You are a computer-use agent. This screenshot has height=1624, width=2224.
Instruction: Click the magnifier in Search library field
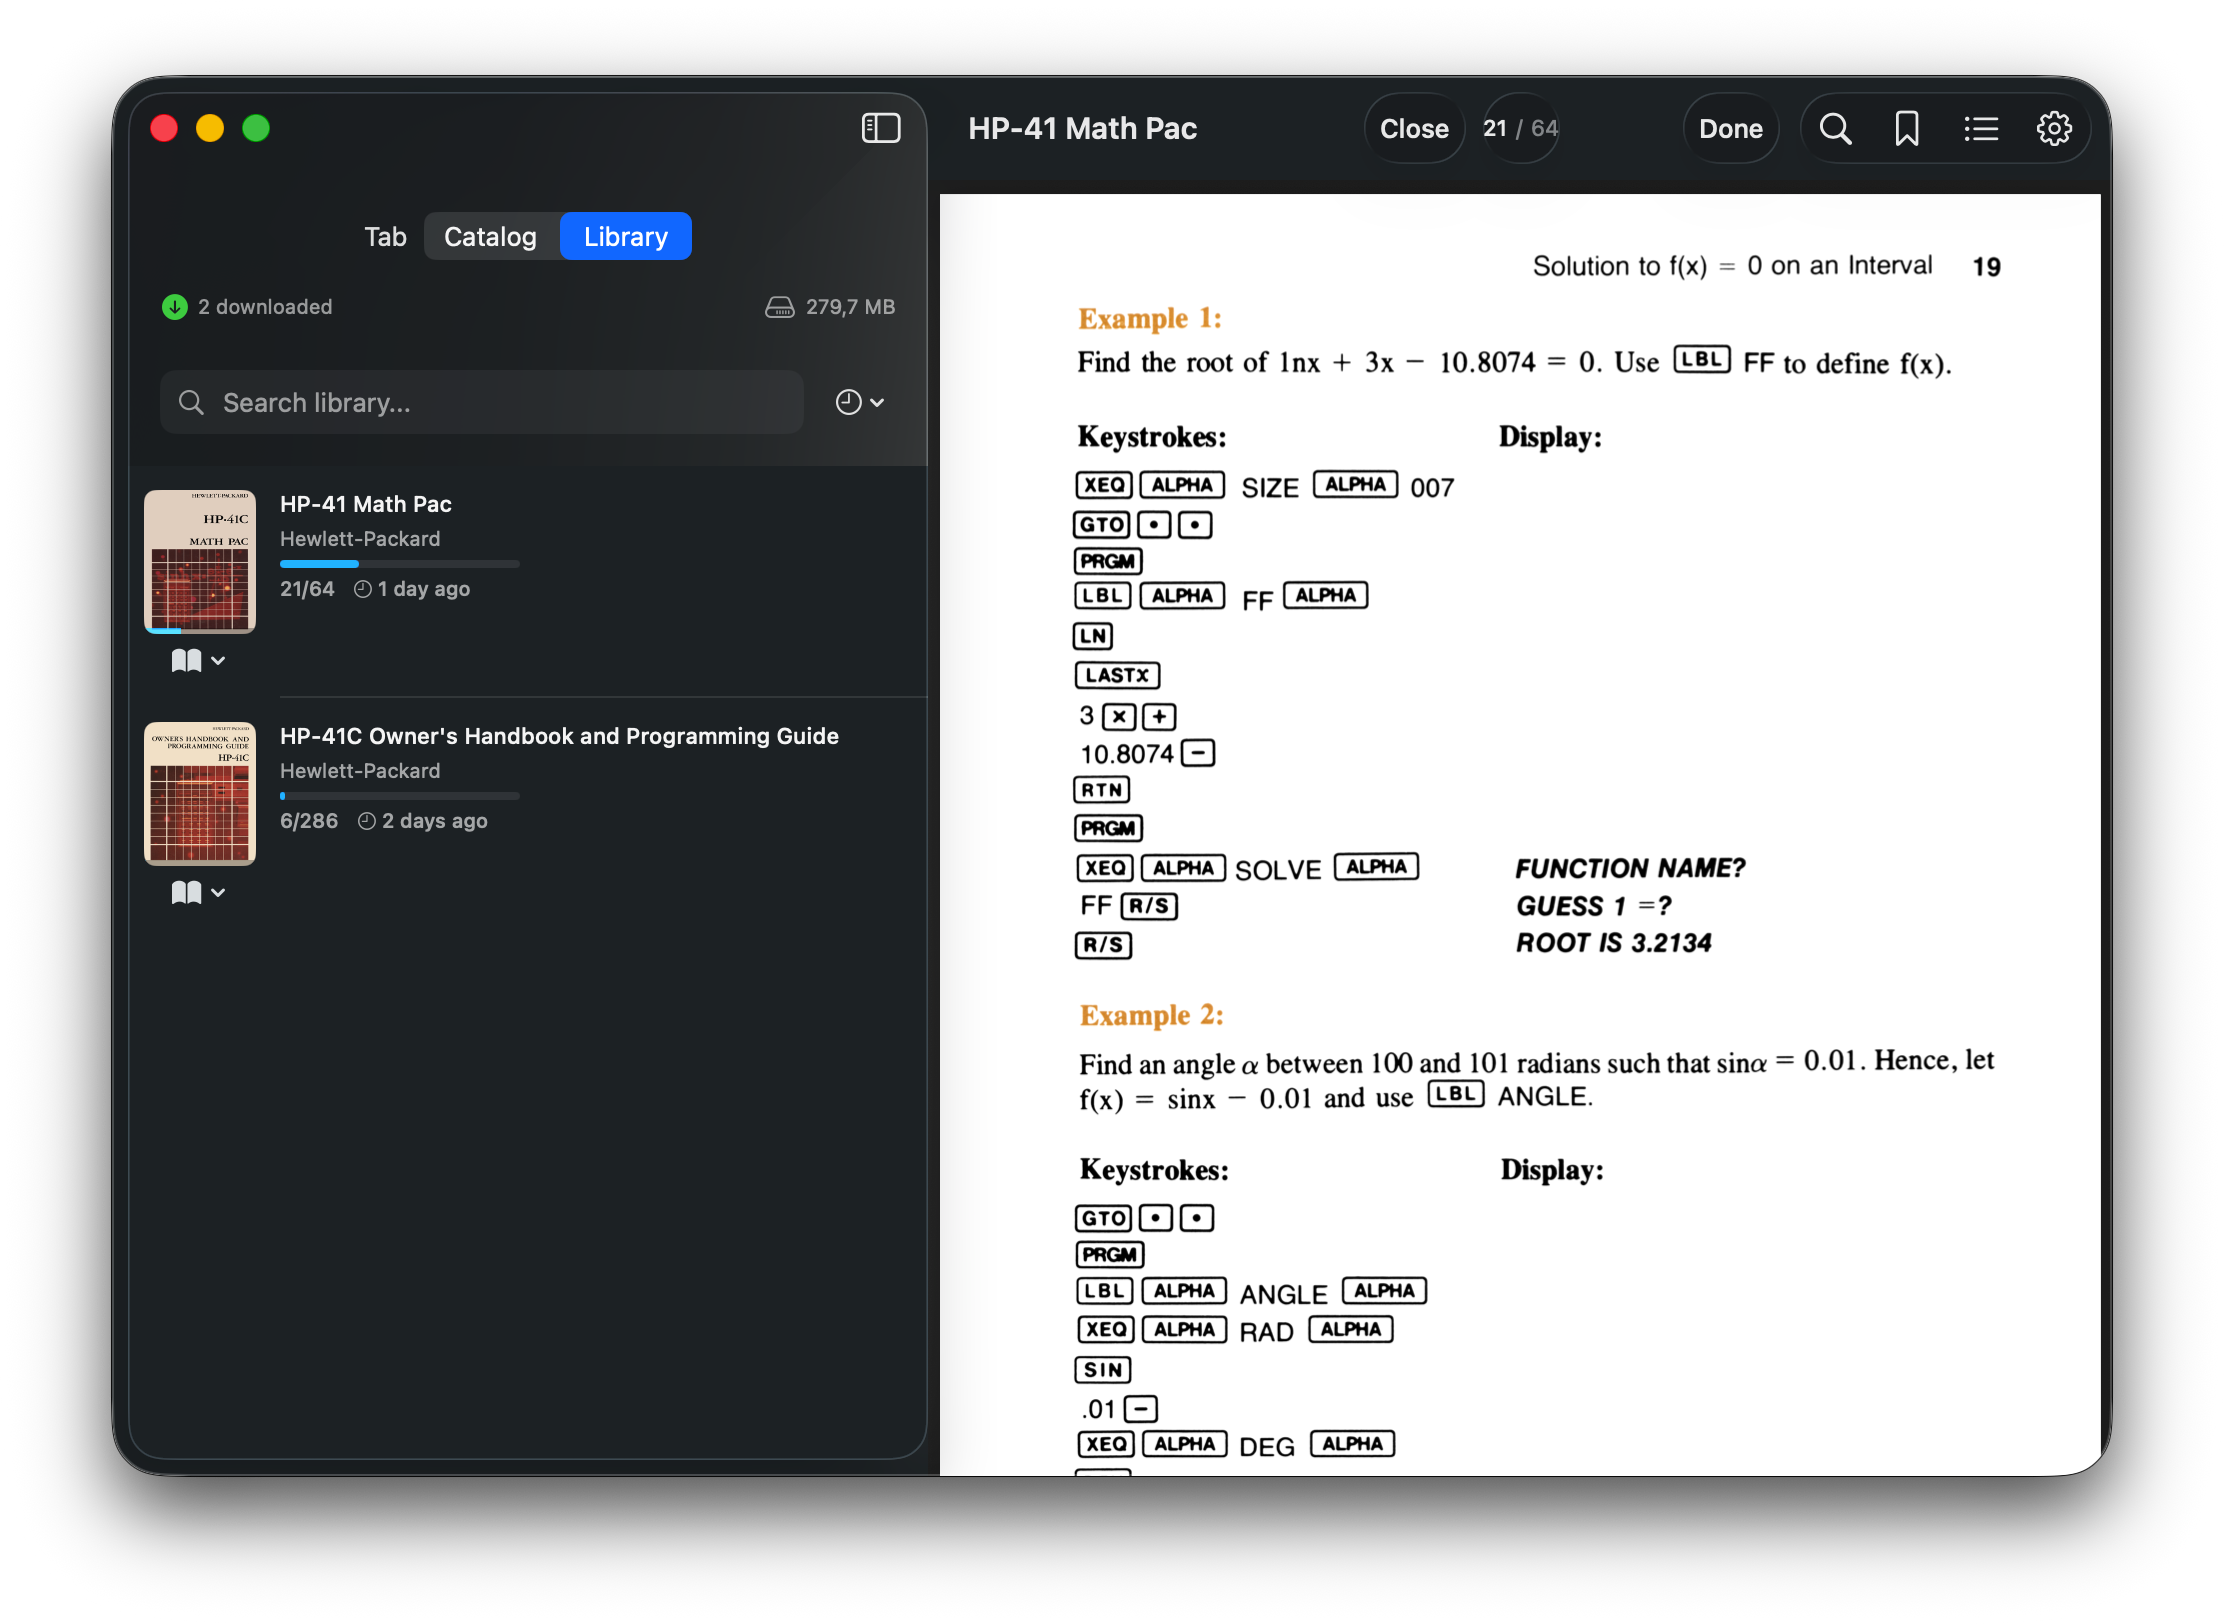click(x=191, y=403)
